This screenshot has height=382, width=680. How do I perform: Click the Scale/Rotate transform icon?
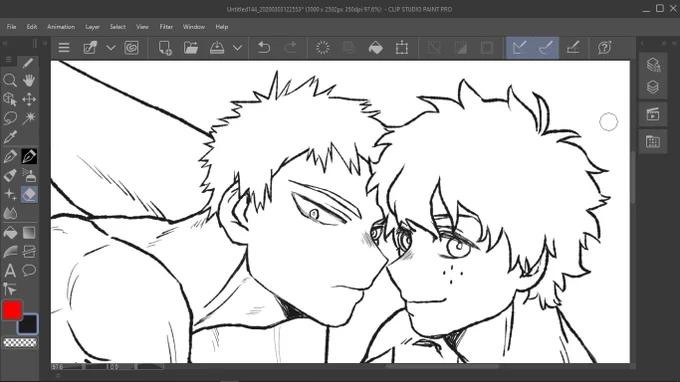tap(402, 48)
